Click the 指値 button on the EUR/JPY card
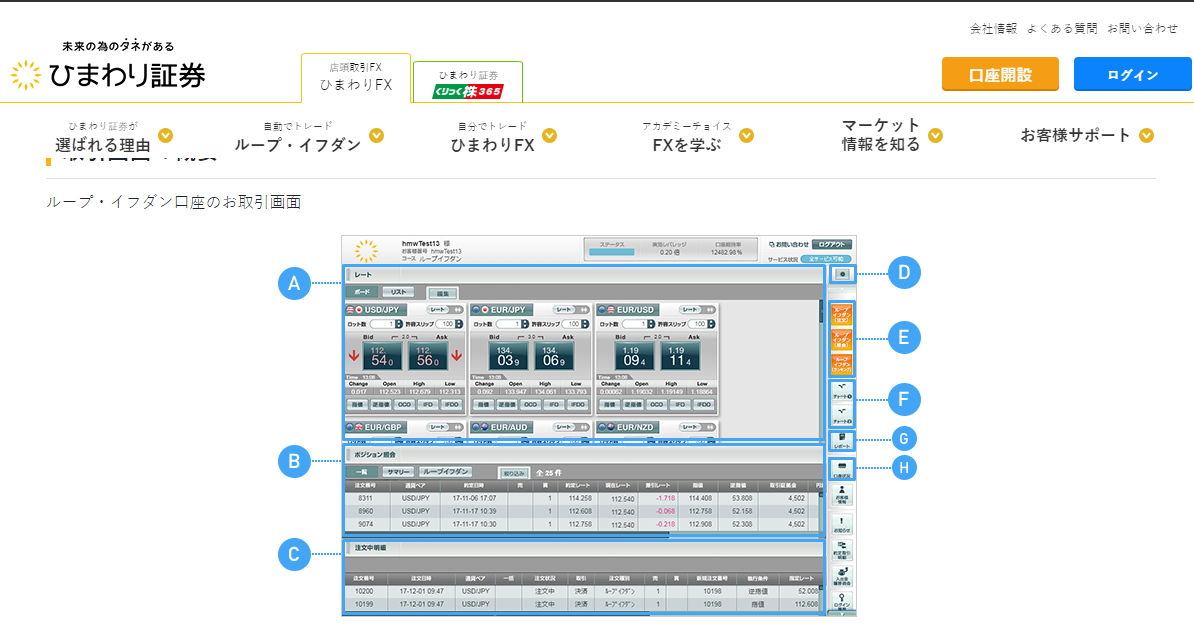 point(483,405)
